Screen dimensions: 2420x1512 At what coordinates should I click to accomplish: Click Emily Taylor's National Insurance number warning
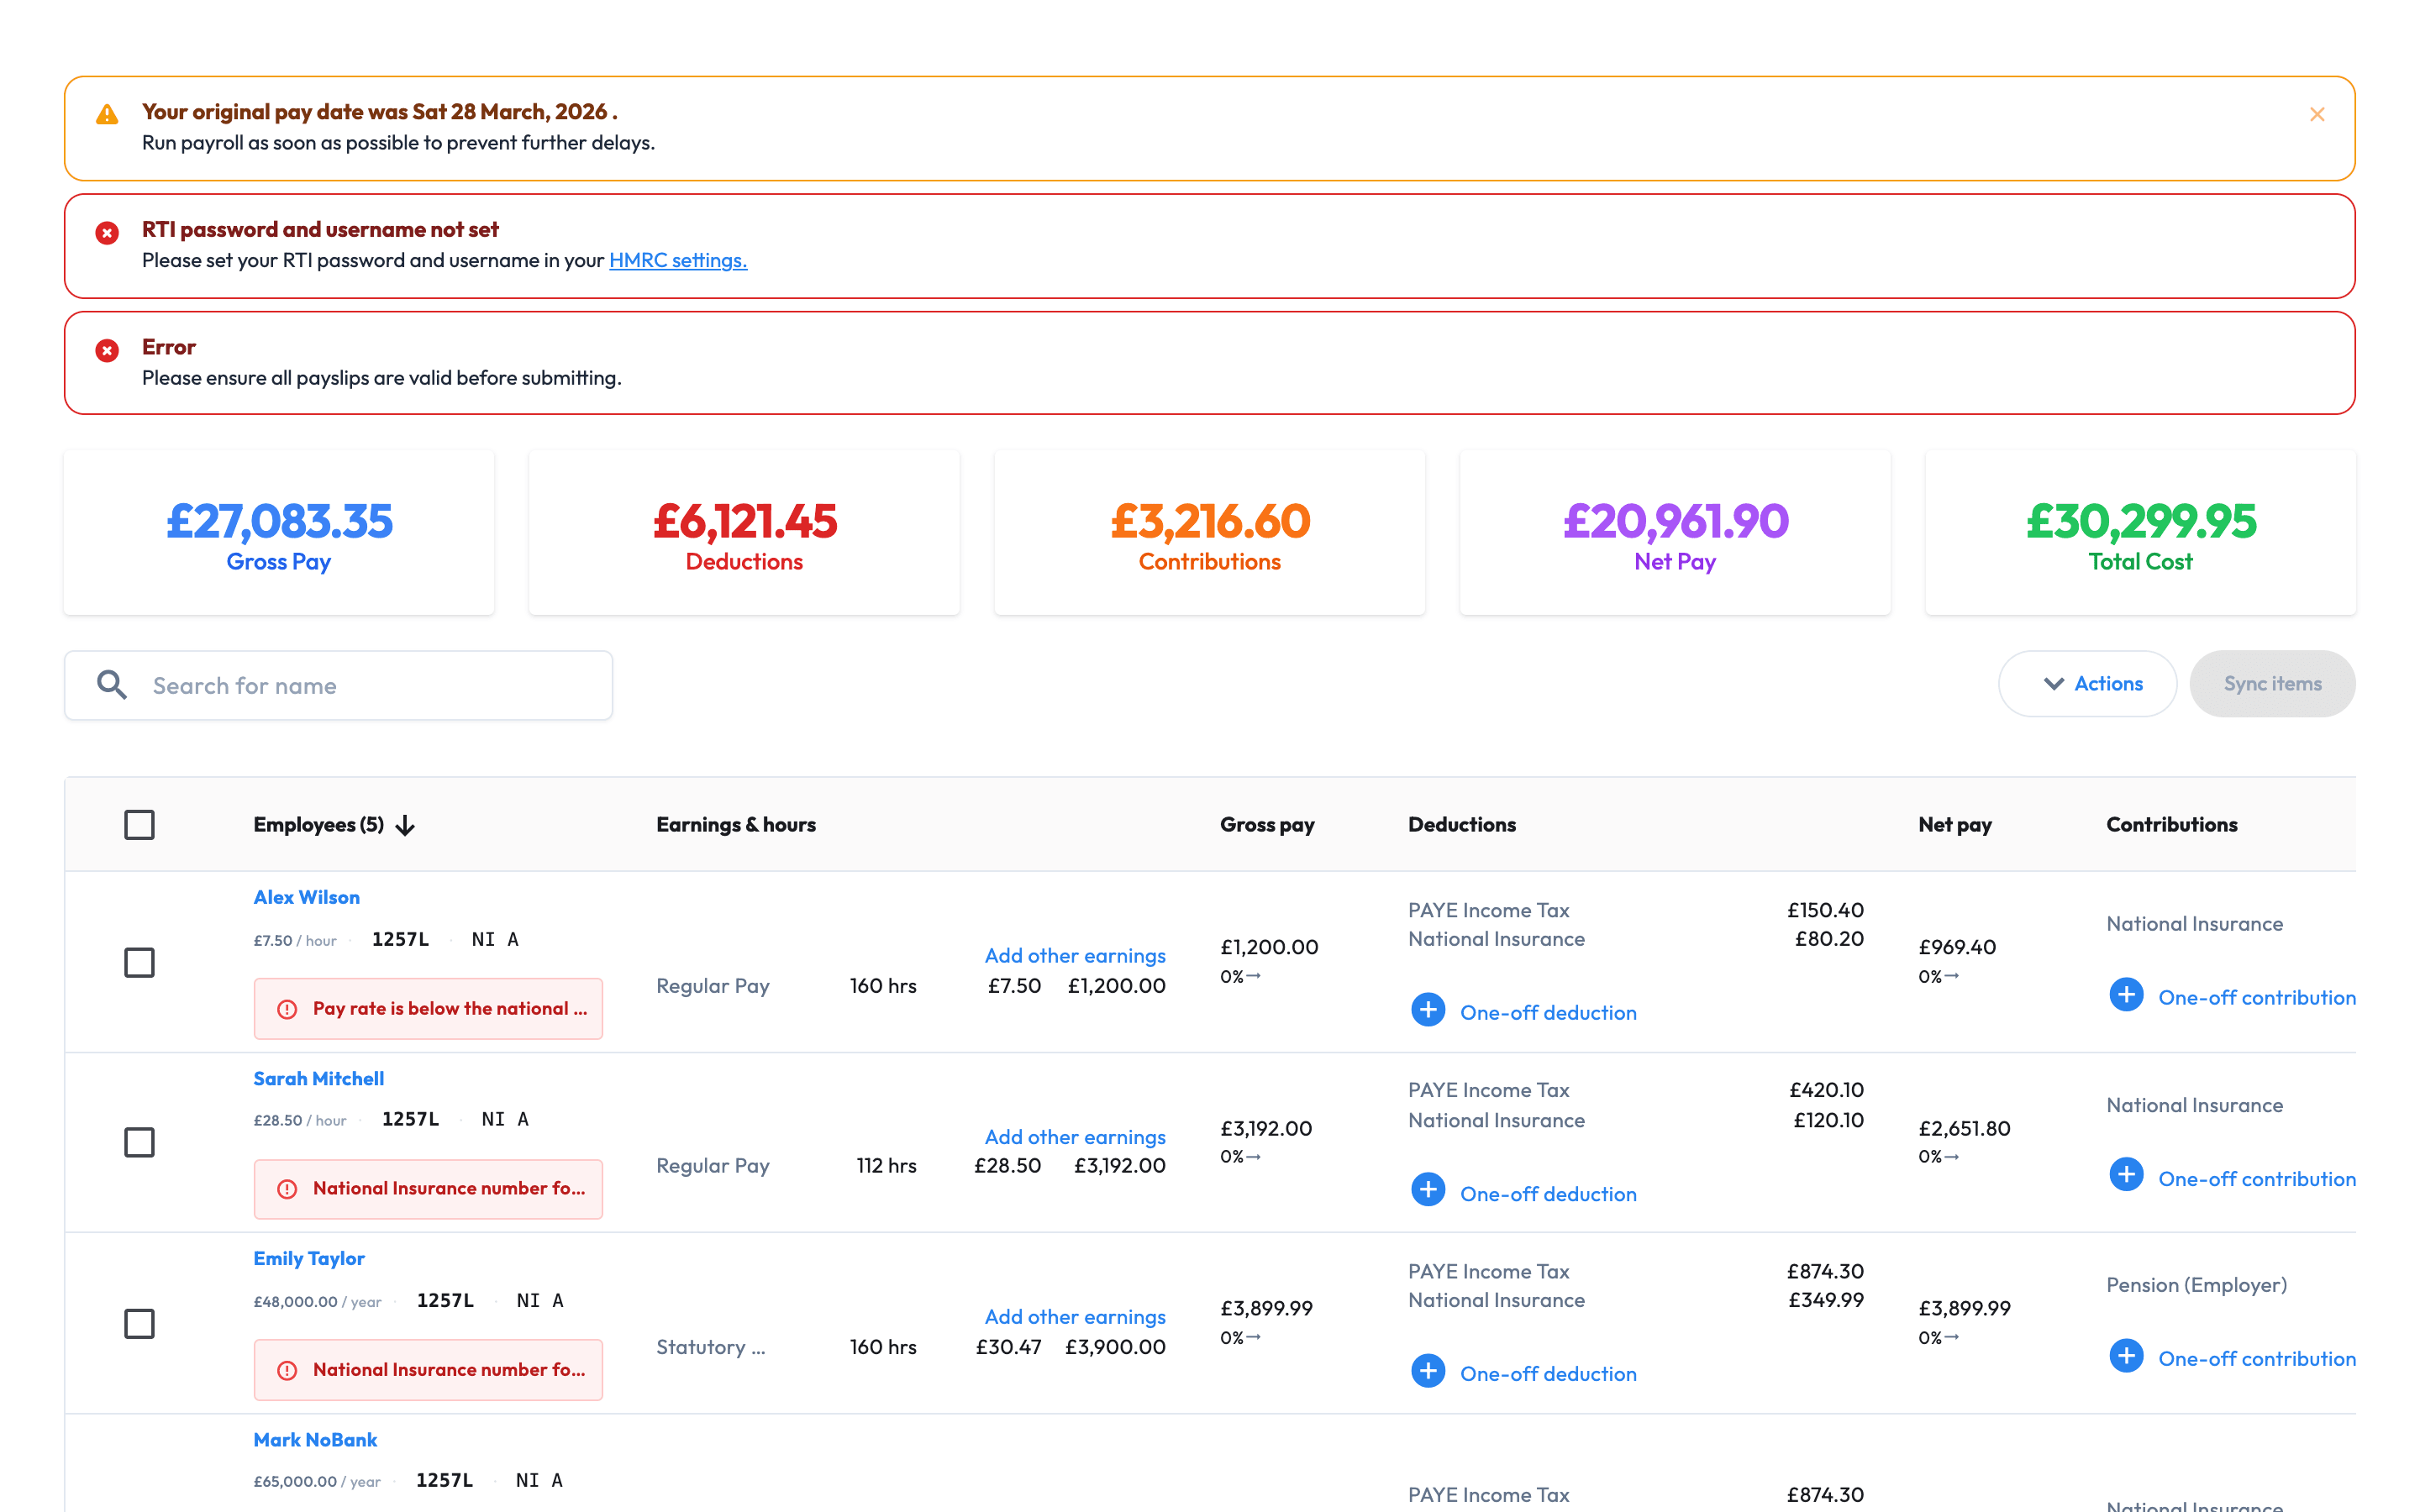click(428, 1369)
